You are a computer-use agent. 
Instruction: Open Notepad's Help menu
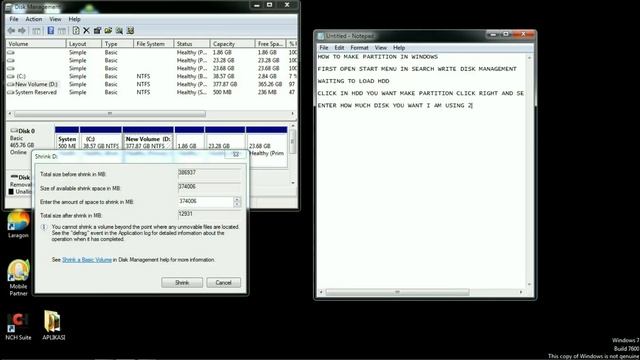pos(399,48)
